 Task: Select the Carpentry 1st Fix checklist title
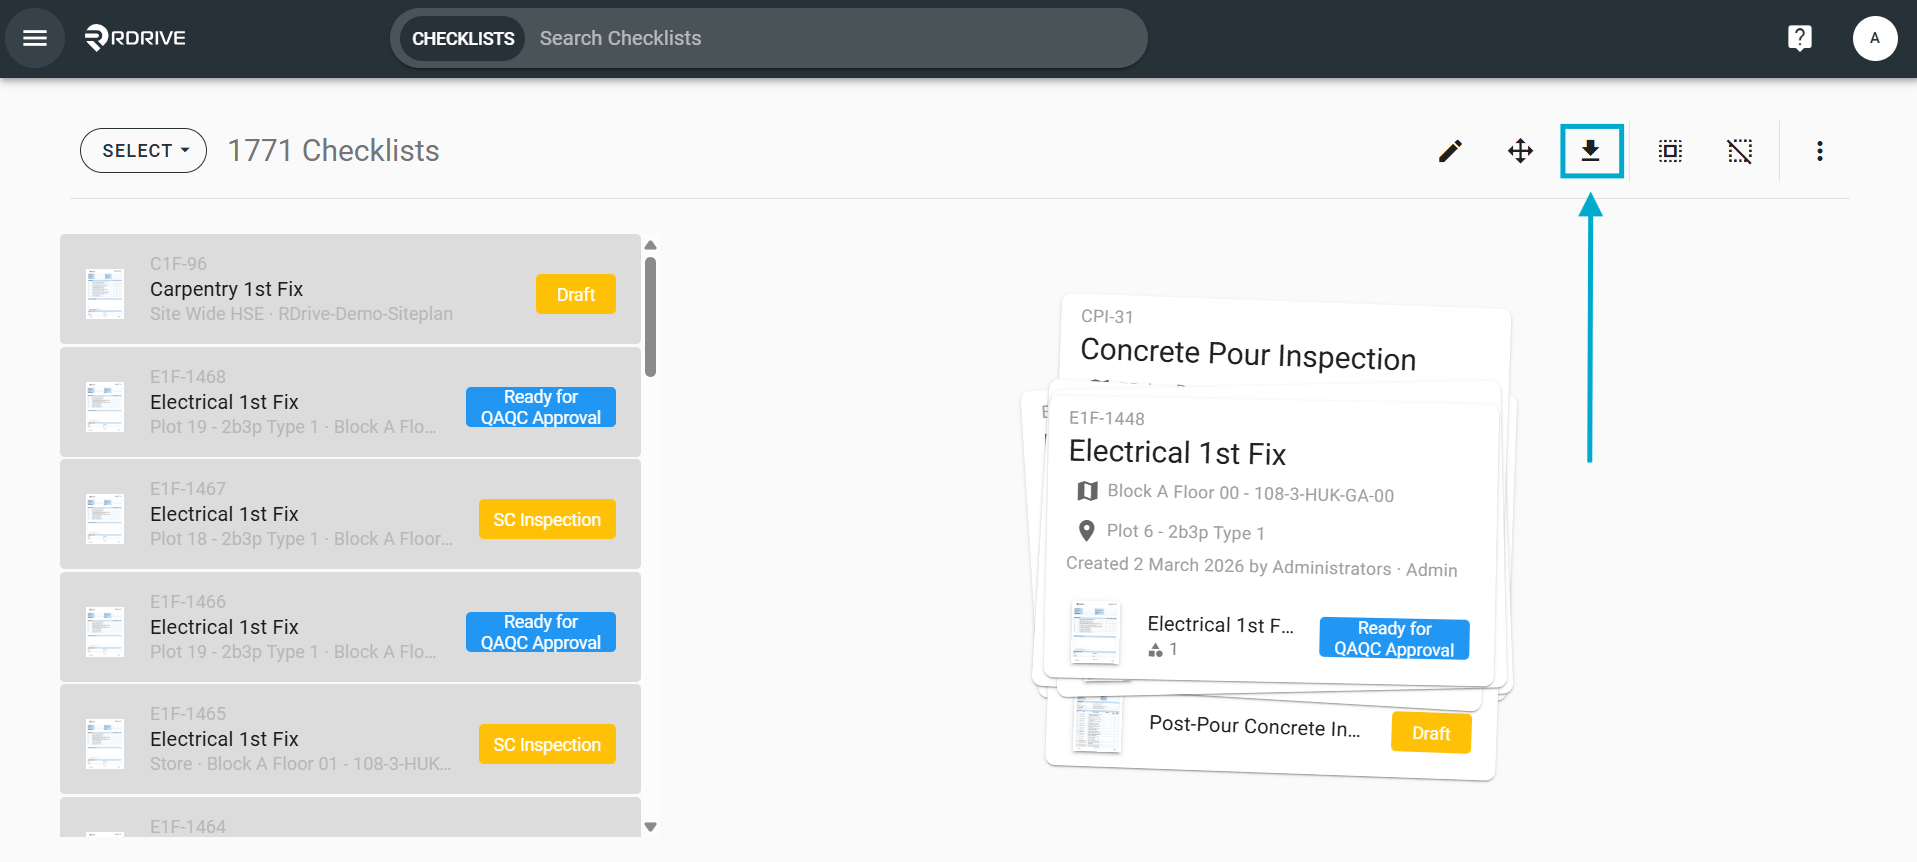226,289
